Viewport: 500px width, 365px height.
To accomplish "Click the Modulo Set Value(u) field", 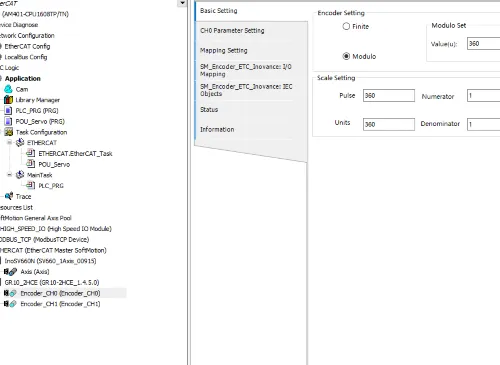I will coord(483,44).
